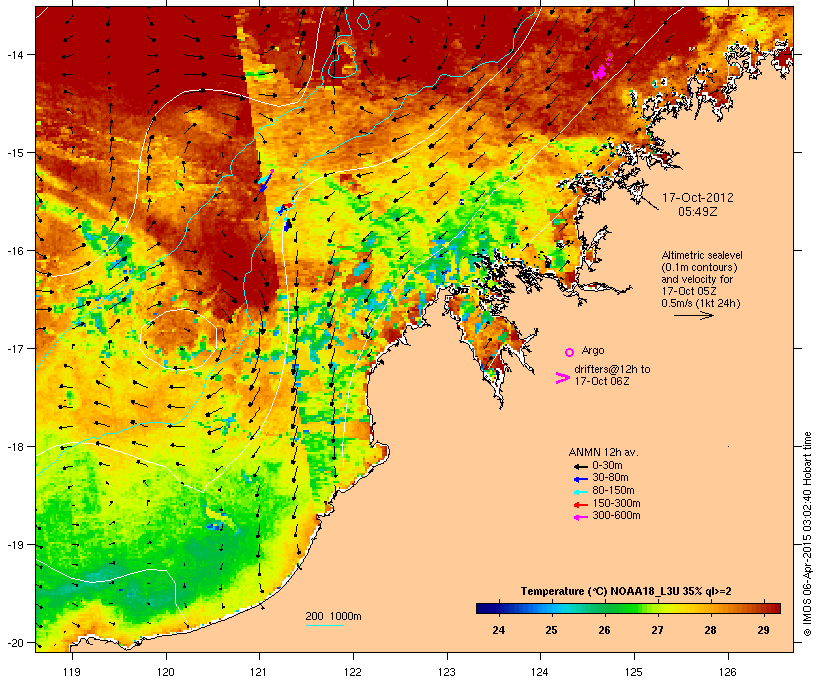The height and width of the screenshot is (680, 820).
Task: Click the 'ANMN 12h av.' heading
Action: 603,452
